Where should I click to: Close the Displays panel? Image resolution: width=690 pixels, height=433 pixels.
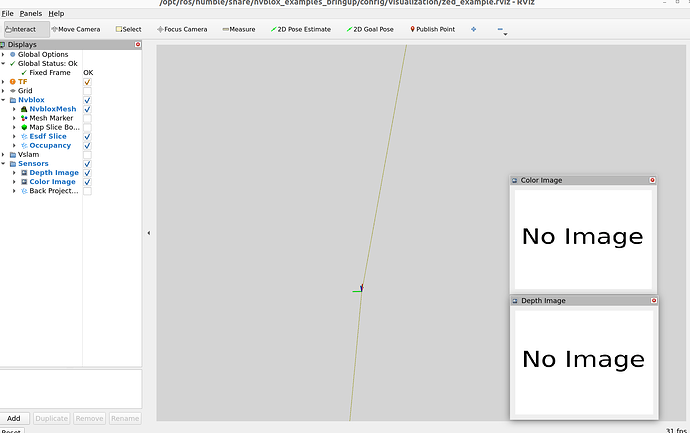[138, 44]
